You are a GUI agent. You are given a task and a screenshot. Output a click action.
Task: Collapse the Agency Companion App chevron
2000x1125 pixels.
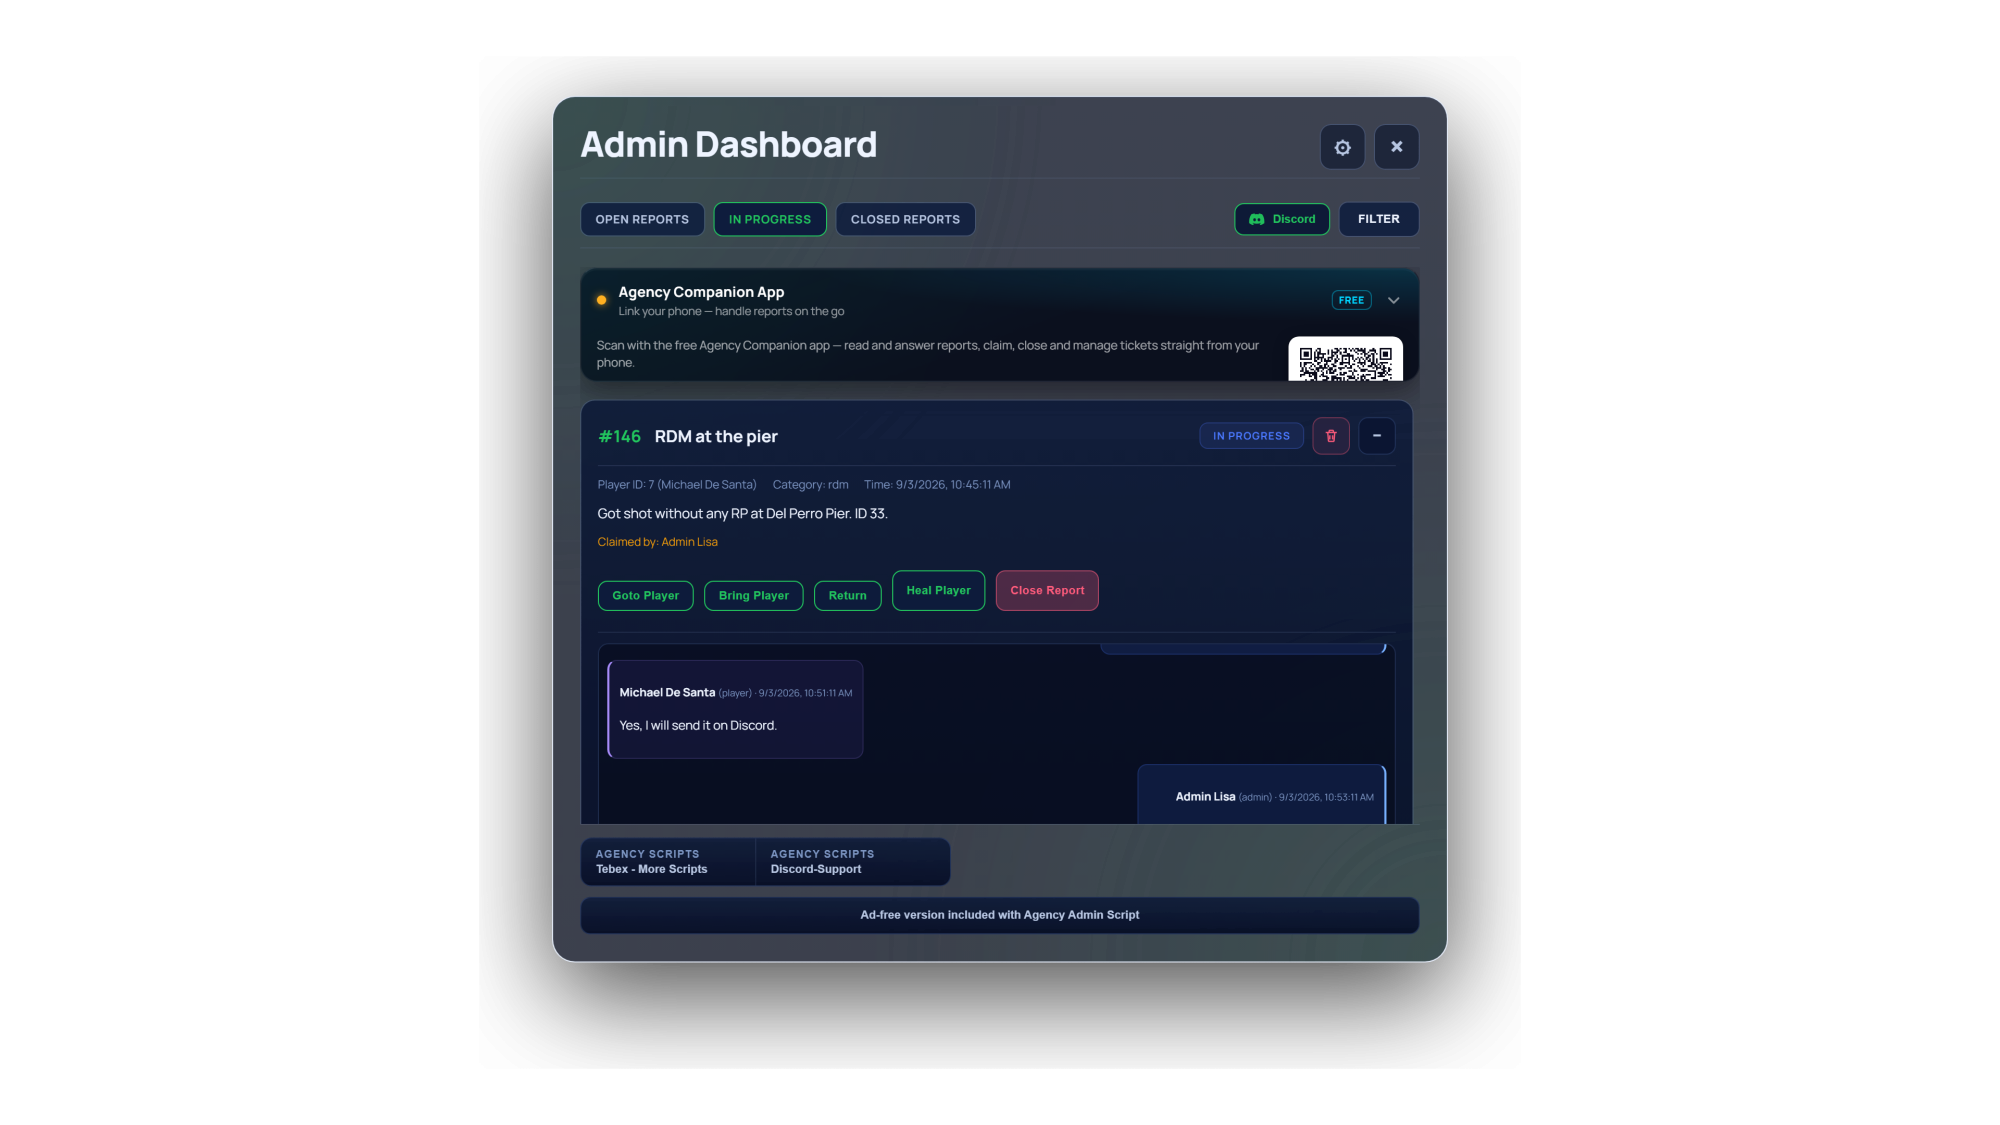1393,300
